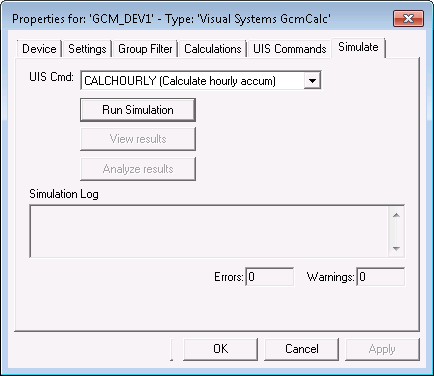
Task: Click the 'Errors:' label
Action: point(229,277)
